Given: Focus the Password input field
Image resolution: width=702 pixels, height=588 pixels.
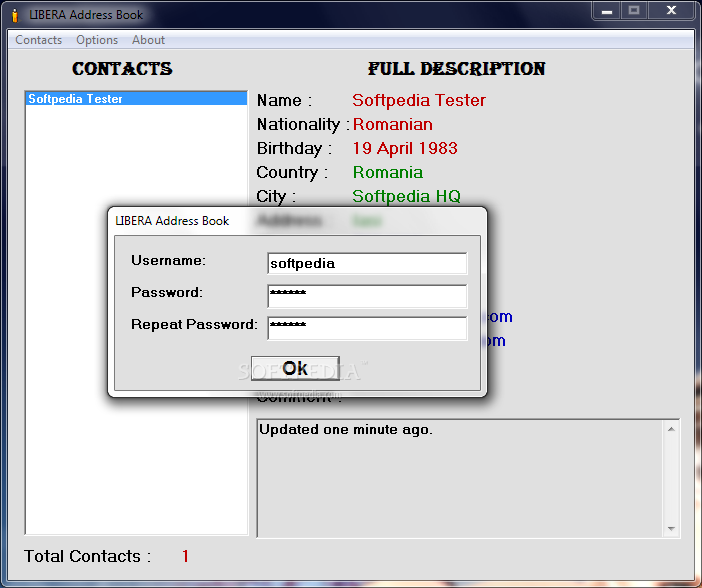Looking at the screenshot, I should [367, 296].
